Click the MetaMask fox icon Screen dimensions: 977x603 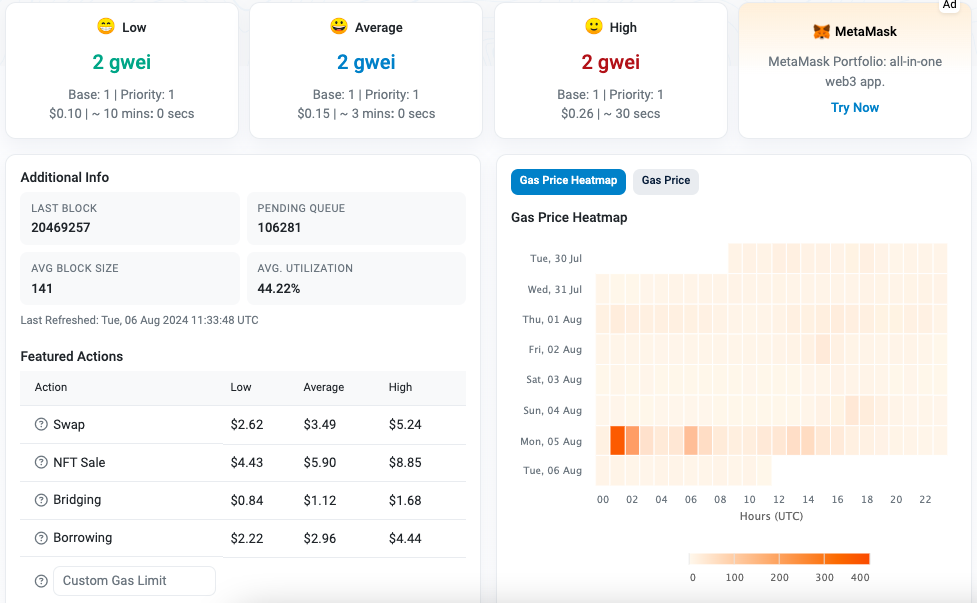click(821, 32)
